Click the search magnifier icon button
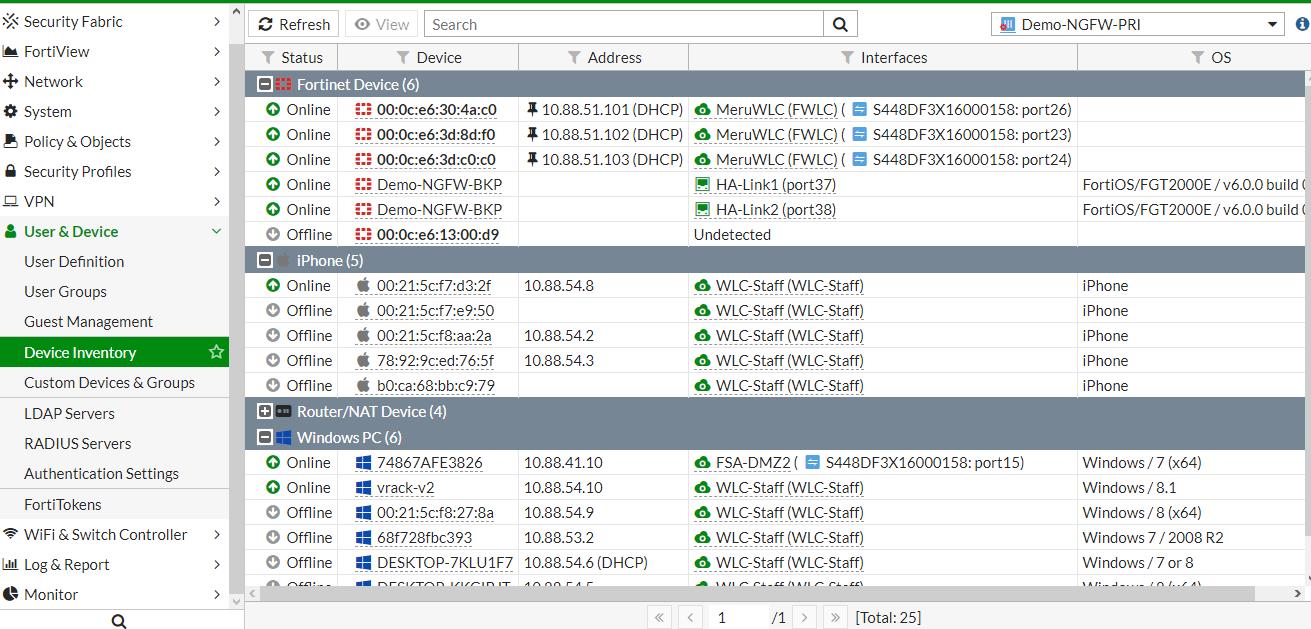 click(841, 24)
